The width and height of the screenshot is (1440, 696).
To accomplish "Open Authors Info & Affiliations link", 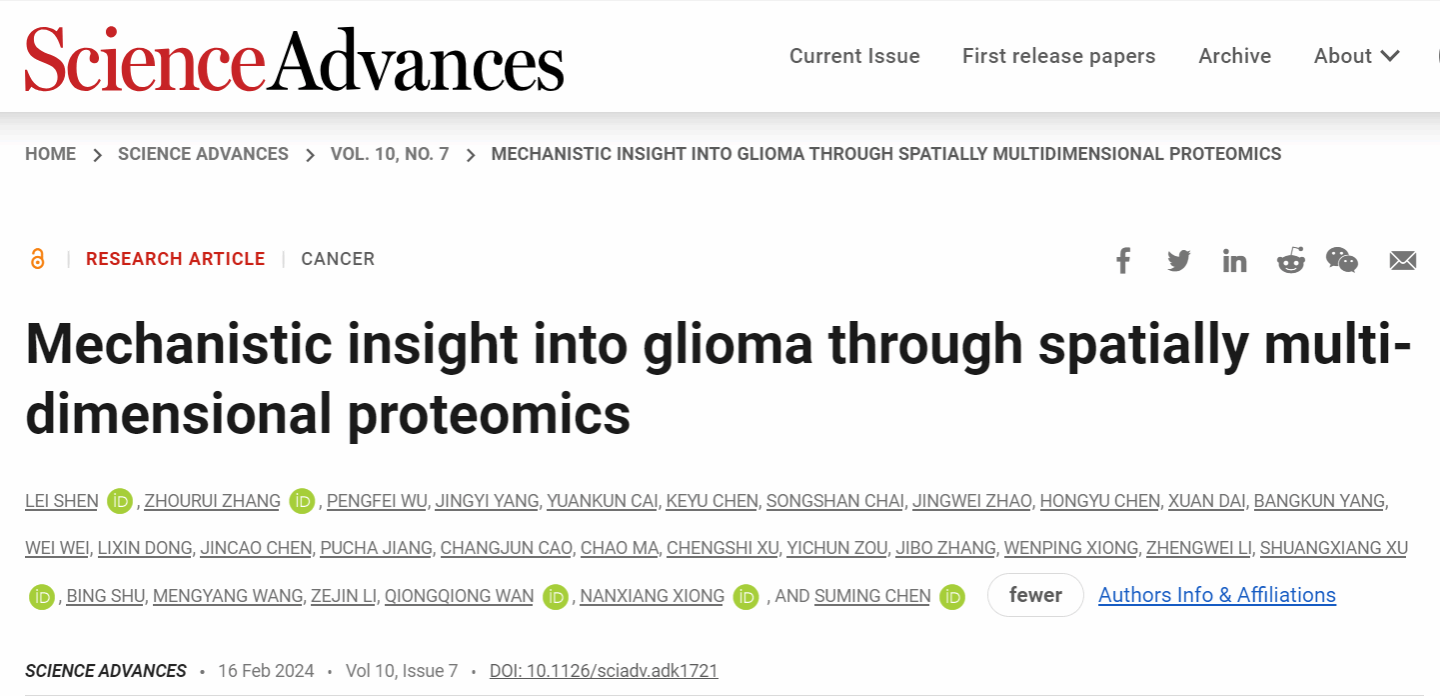I will 1216,595.
